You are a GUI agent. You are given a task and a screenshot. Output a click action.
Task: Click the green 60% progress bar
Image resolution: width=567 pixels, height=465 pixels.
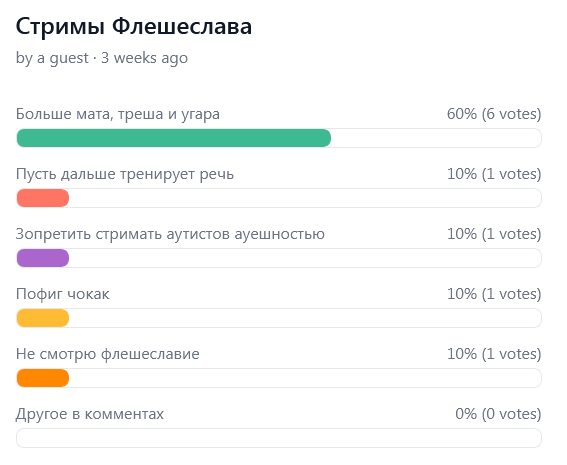click(x=174, y=138)
